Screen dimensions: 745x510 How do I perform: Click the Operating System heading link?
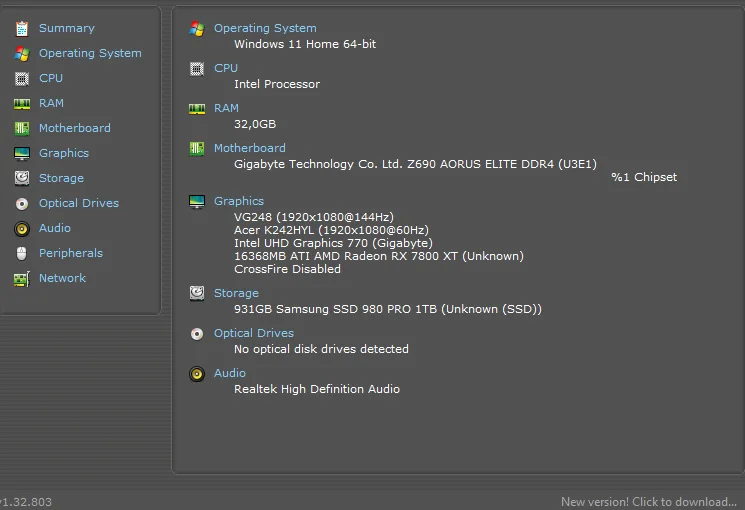(x=265, y=29)
